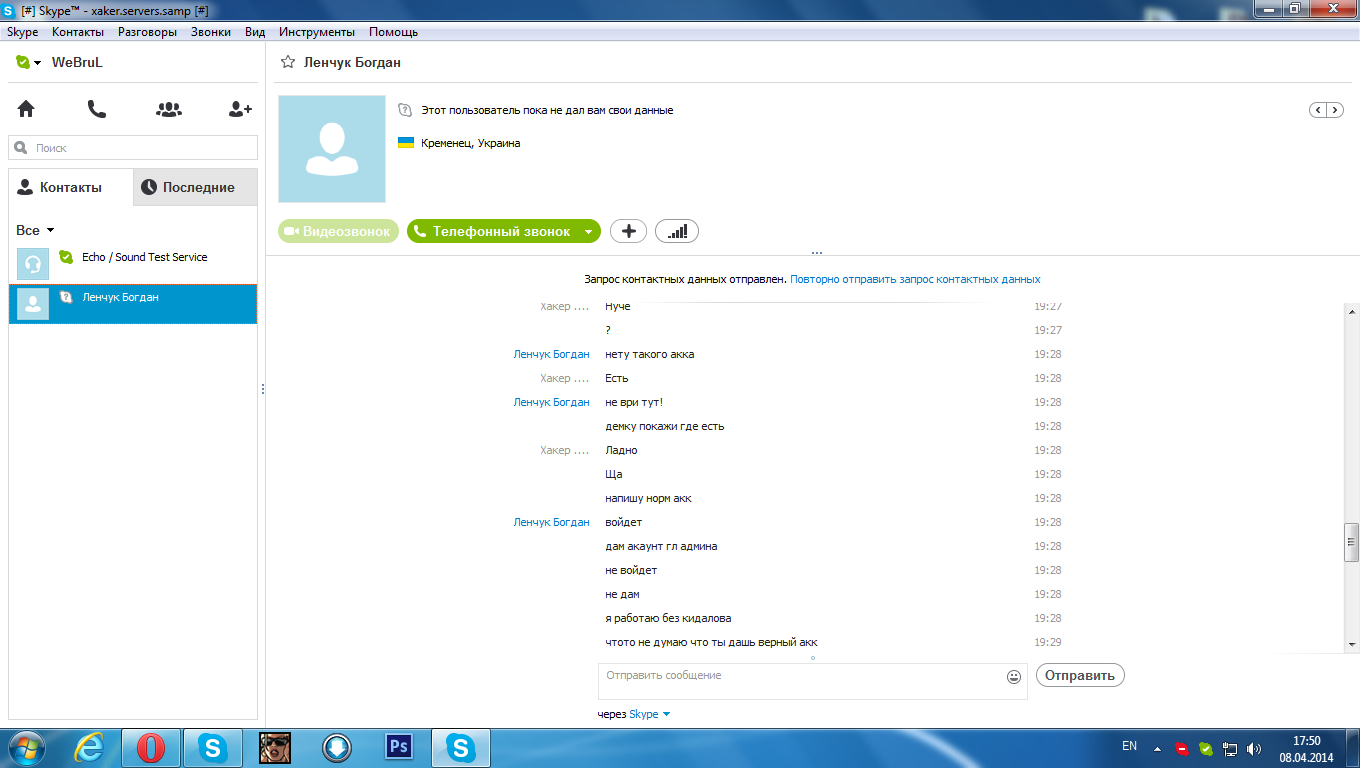Launch Opera browser from the taskbar
Screen dimensions: 1360x768
pos(151,747)
